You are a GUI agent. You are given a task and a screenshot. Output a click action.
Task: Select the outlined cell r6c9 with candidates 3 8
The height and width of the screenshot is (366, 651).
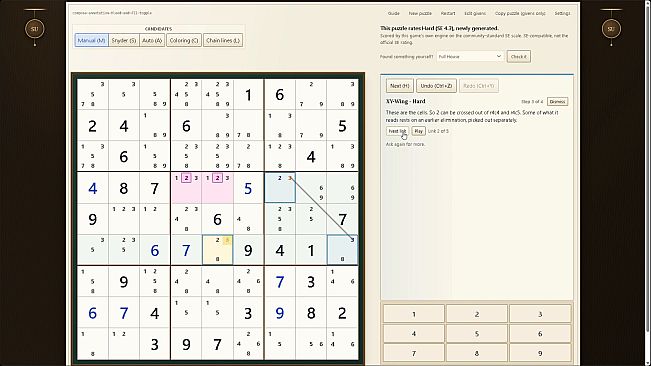[342, 250]
